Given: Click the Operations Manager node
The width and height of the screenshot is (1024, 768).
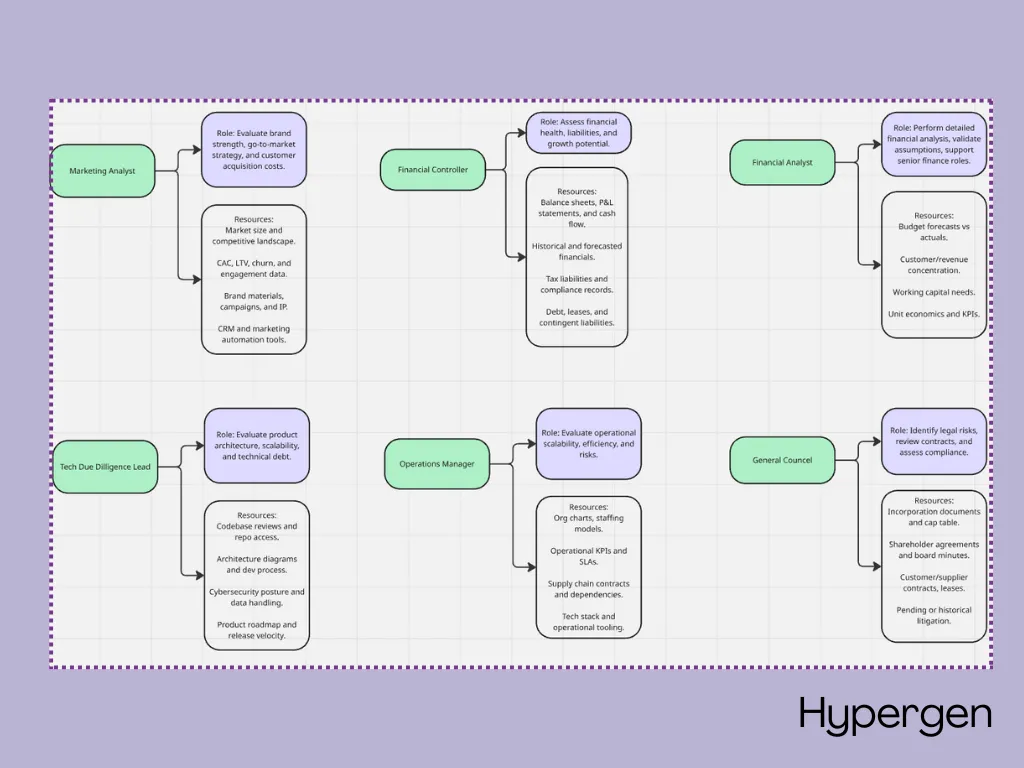Looking at the screenshot, I should click(x=437, y=464).
